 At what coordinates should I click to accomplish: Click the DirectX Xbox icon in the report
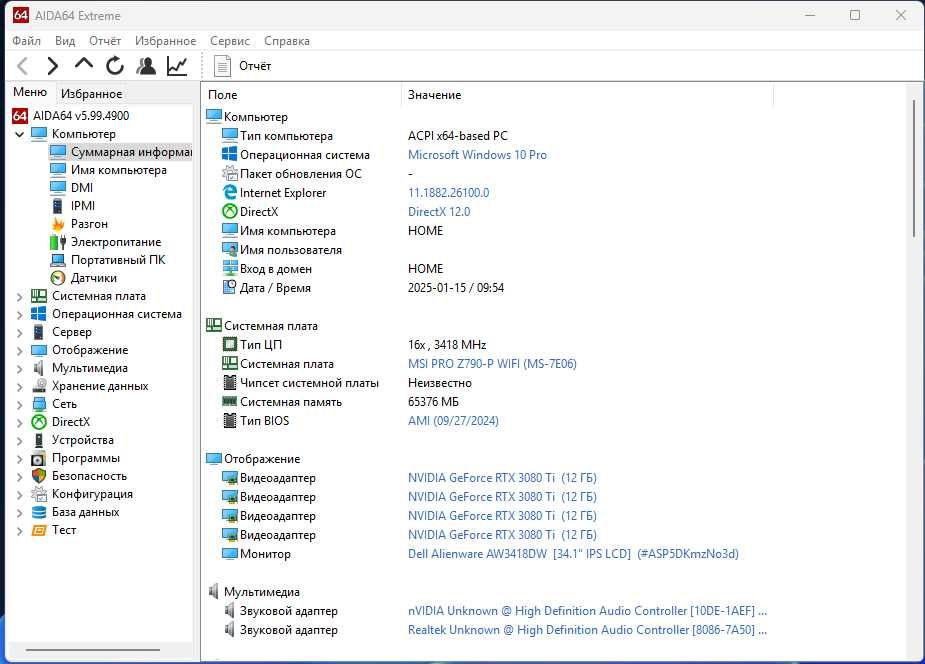coord(229,211)
